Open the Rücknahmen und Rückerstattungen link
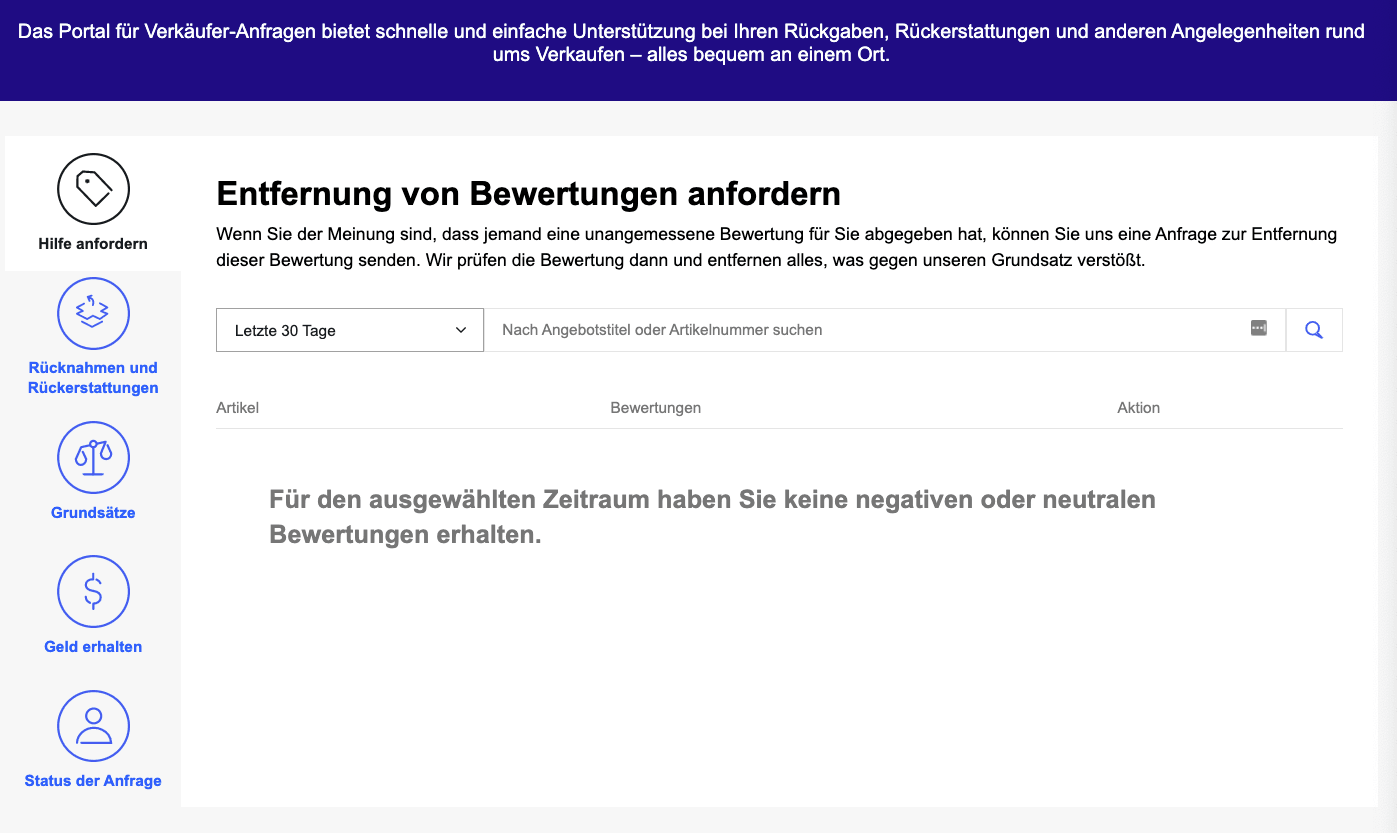The height and width of the screenshot is (833, 1397). pos(93,378)
